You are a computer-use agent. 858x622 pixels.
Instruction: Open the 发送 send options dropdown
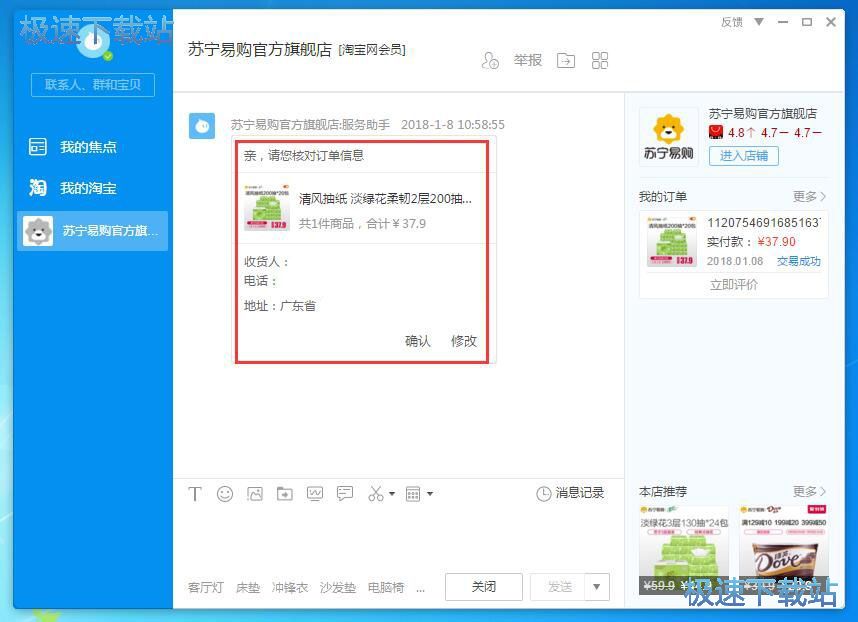(596, 587)
